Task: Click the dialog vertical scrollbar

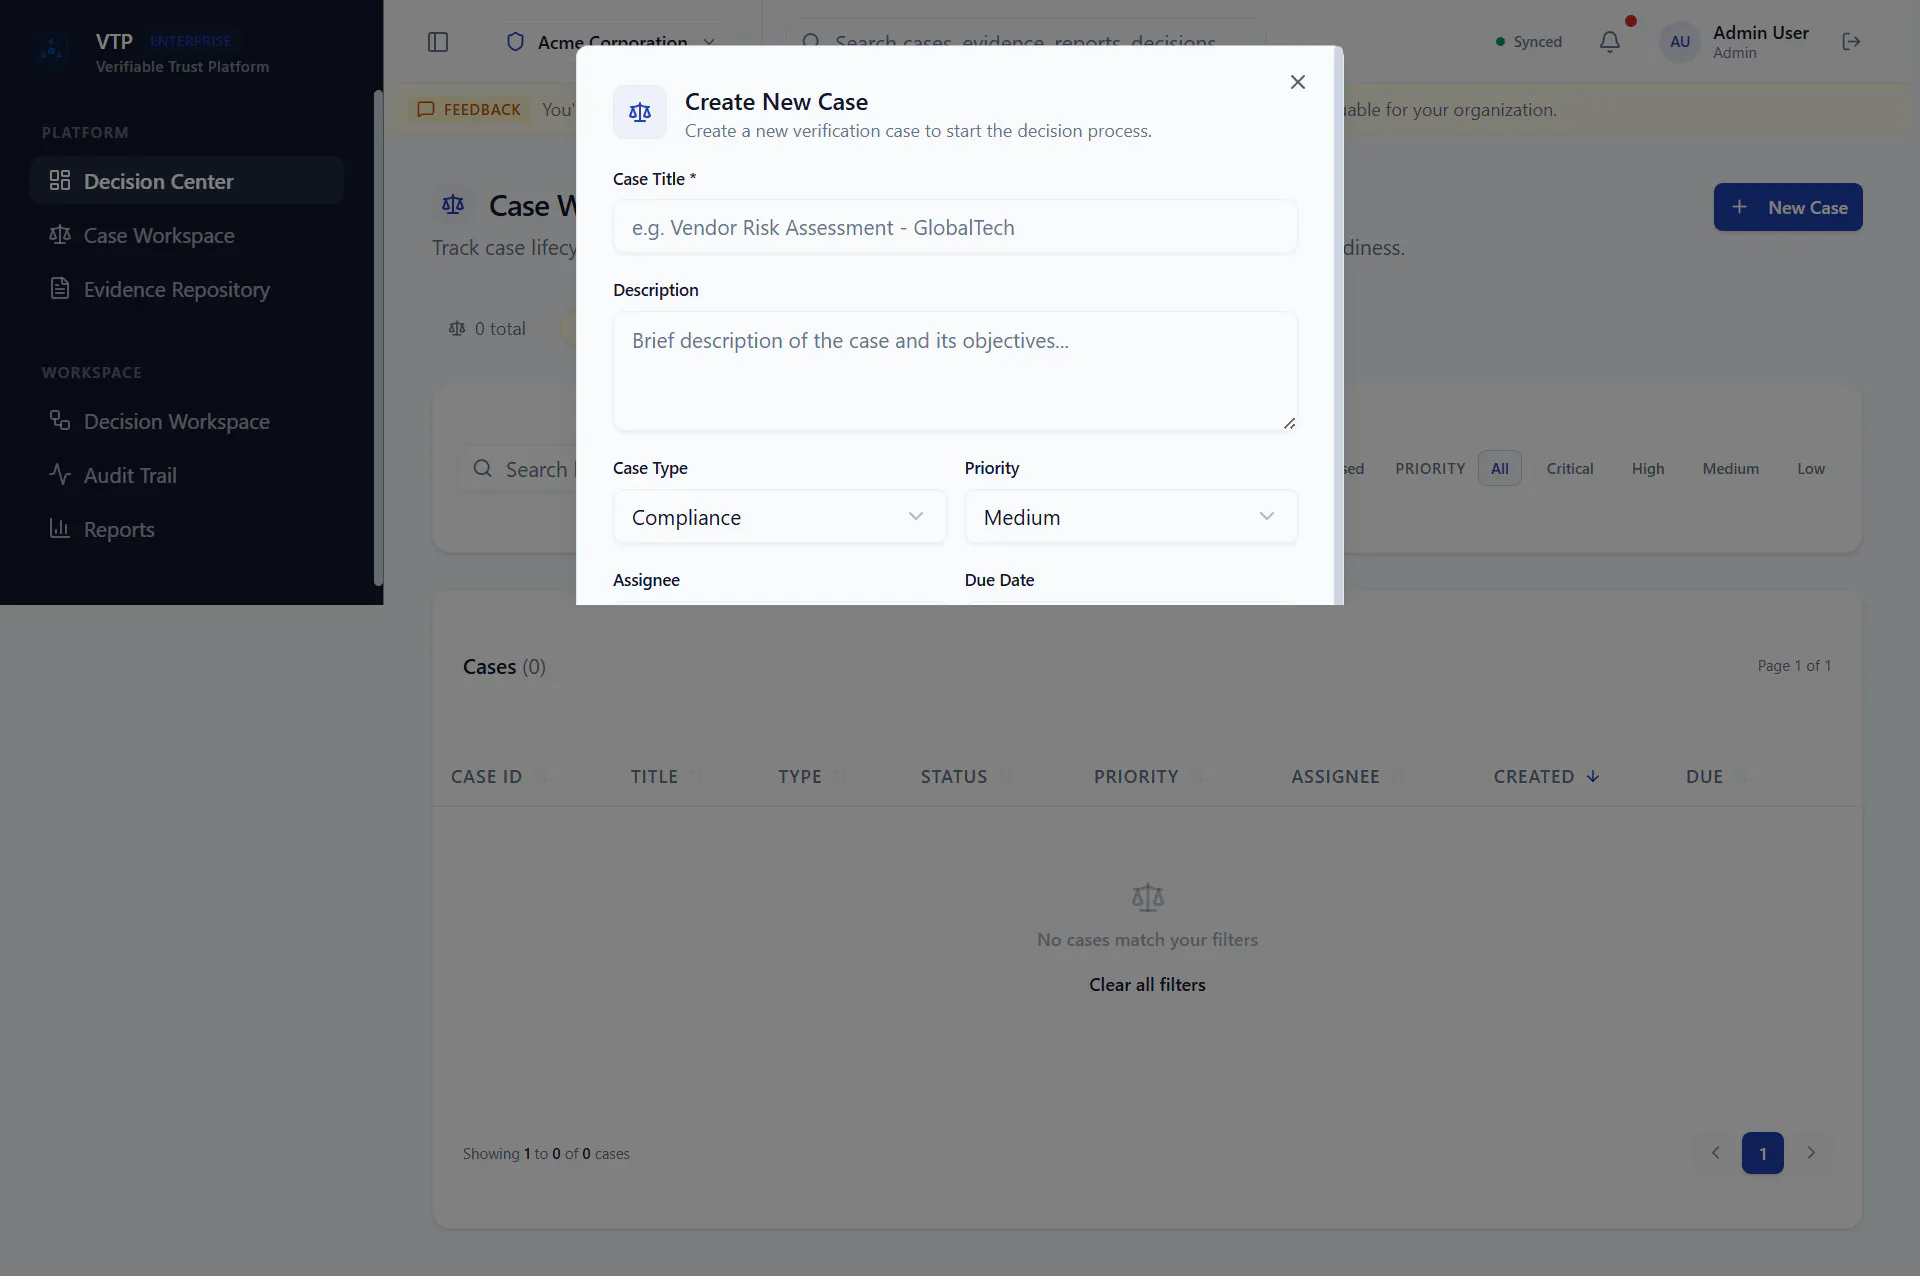Action: coord(1339,325)
